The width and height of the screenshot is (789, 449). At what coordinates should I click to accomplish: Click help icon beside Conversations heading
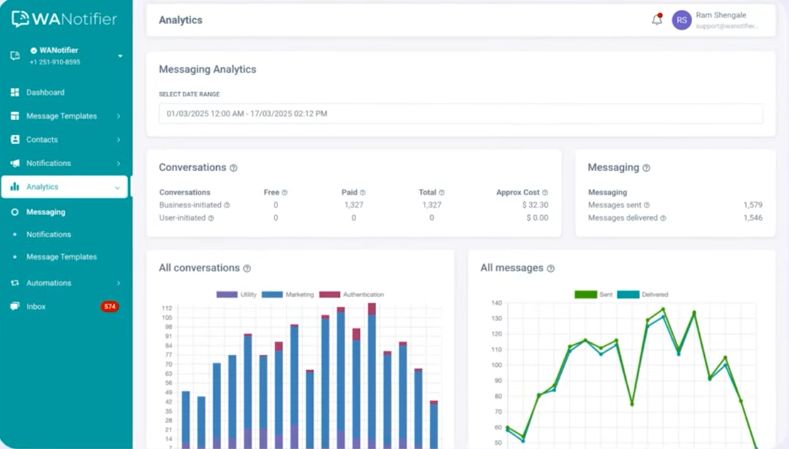click(x=234, y=168)
